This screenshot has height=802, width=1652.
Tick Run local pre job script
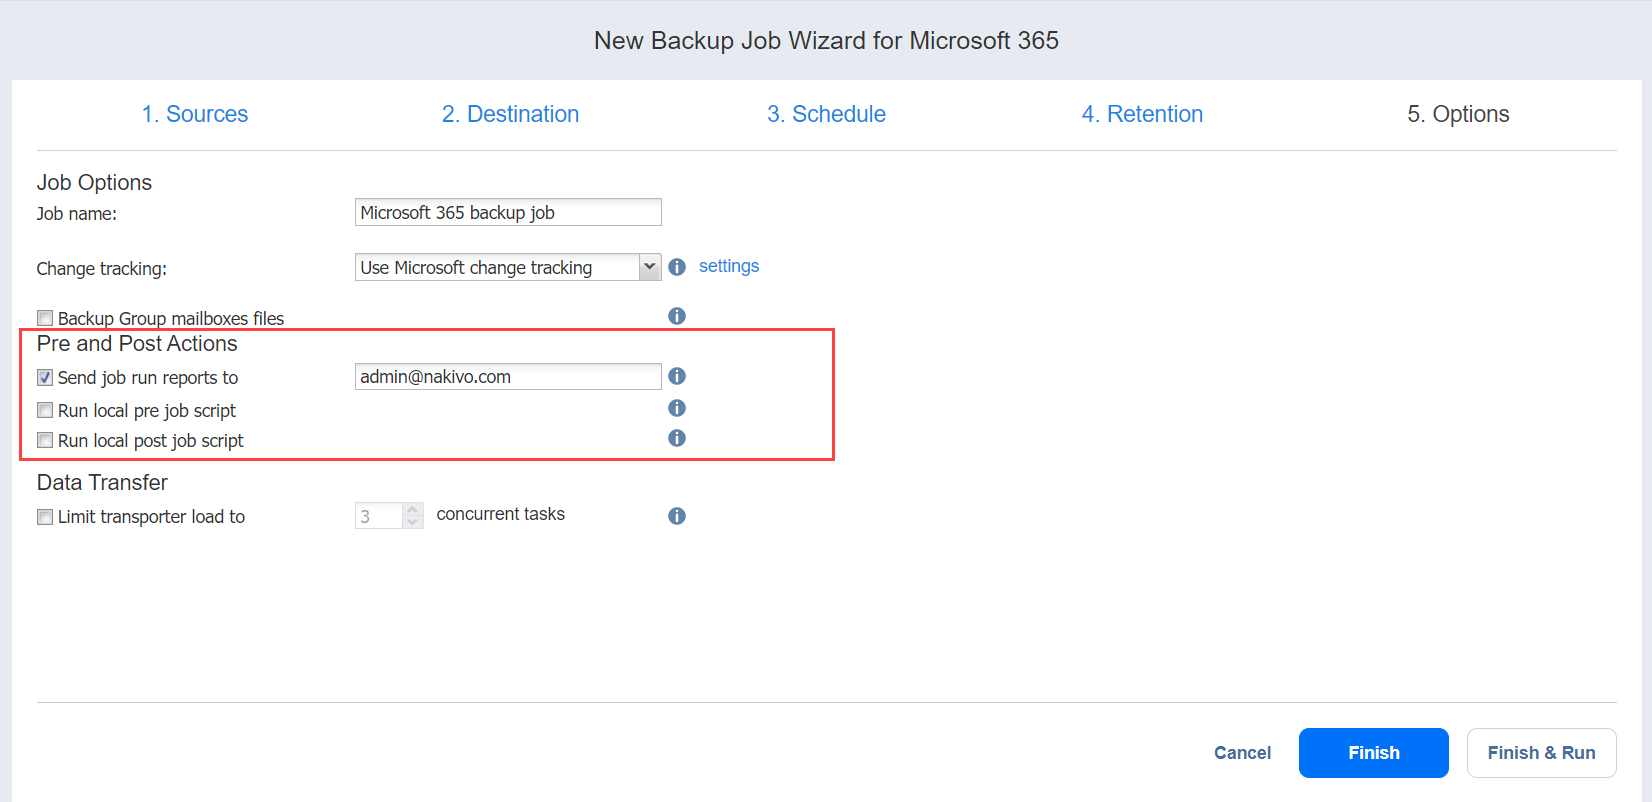click(x=45, y=410)
